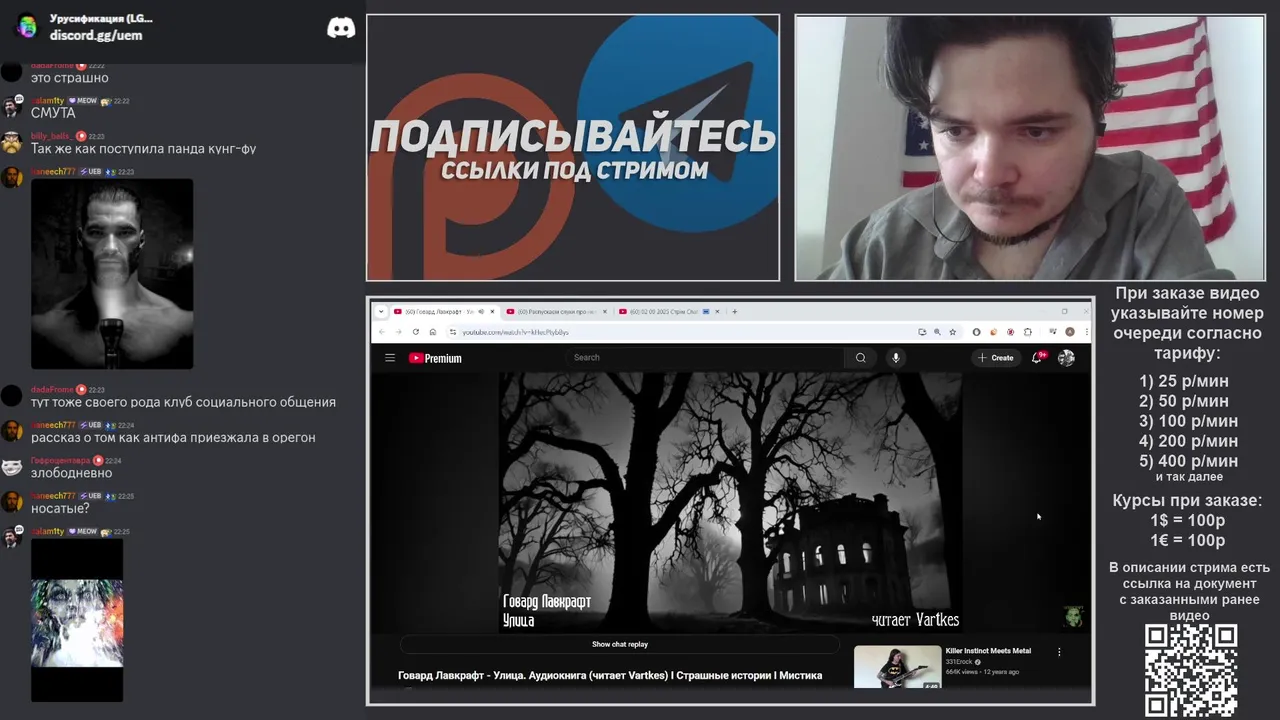The image size is (1280, 720).
Task: Click zoom magnifier icon in address bar
Action: 937,332
